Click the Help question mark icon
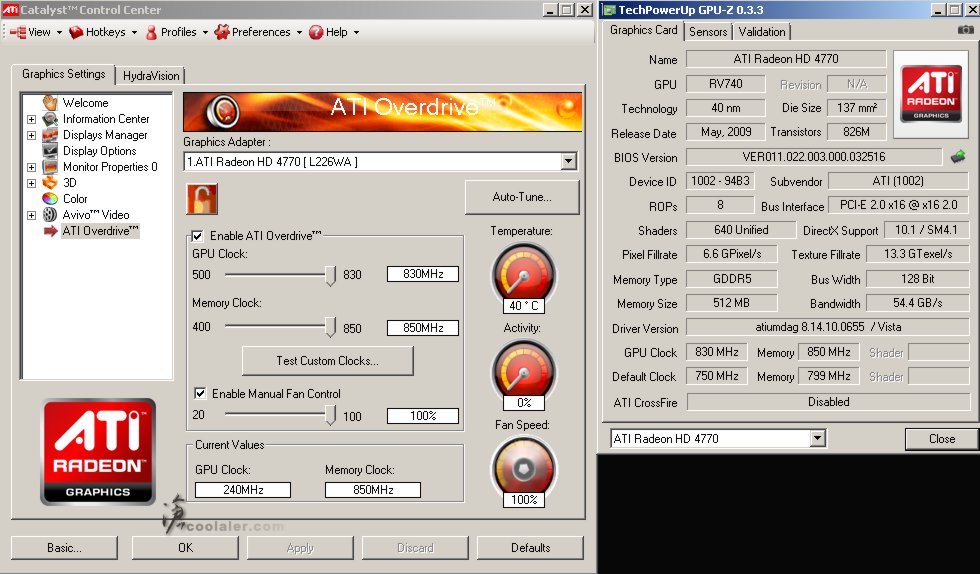 tap(316, 32)
